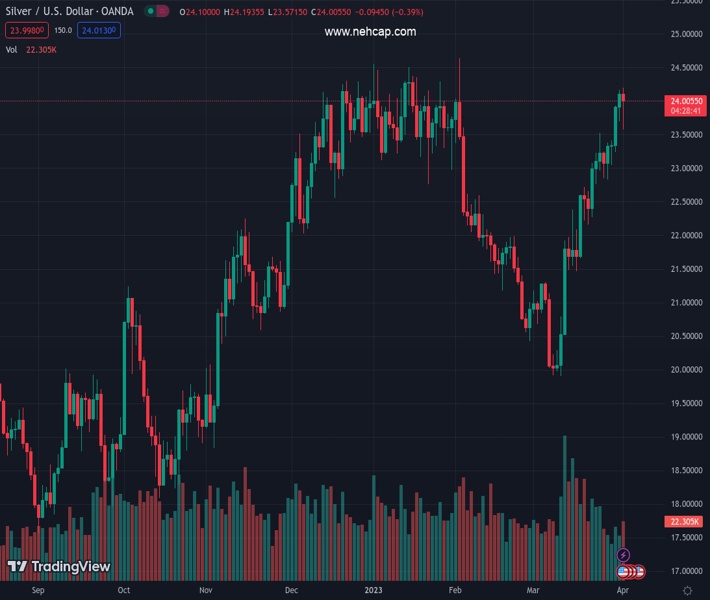This screenshot has height=600, width=710.
Task: Click the blue buy price 24.013 button
Action: point(100,30)
